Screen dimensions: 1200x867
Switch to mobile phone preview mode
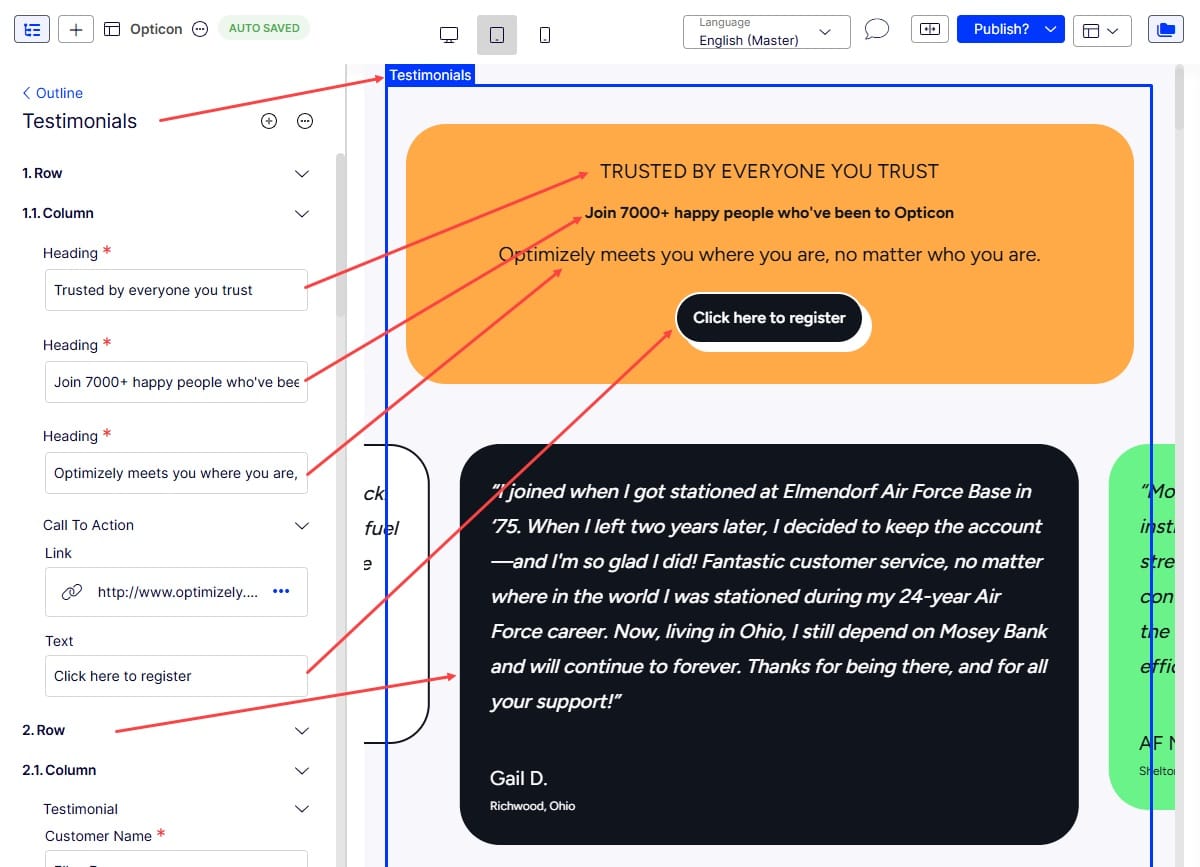click(545, 35)
